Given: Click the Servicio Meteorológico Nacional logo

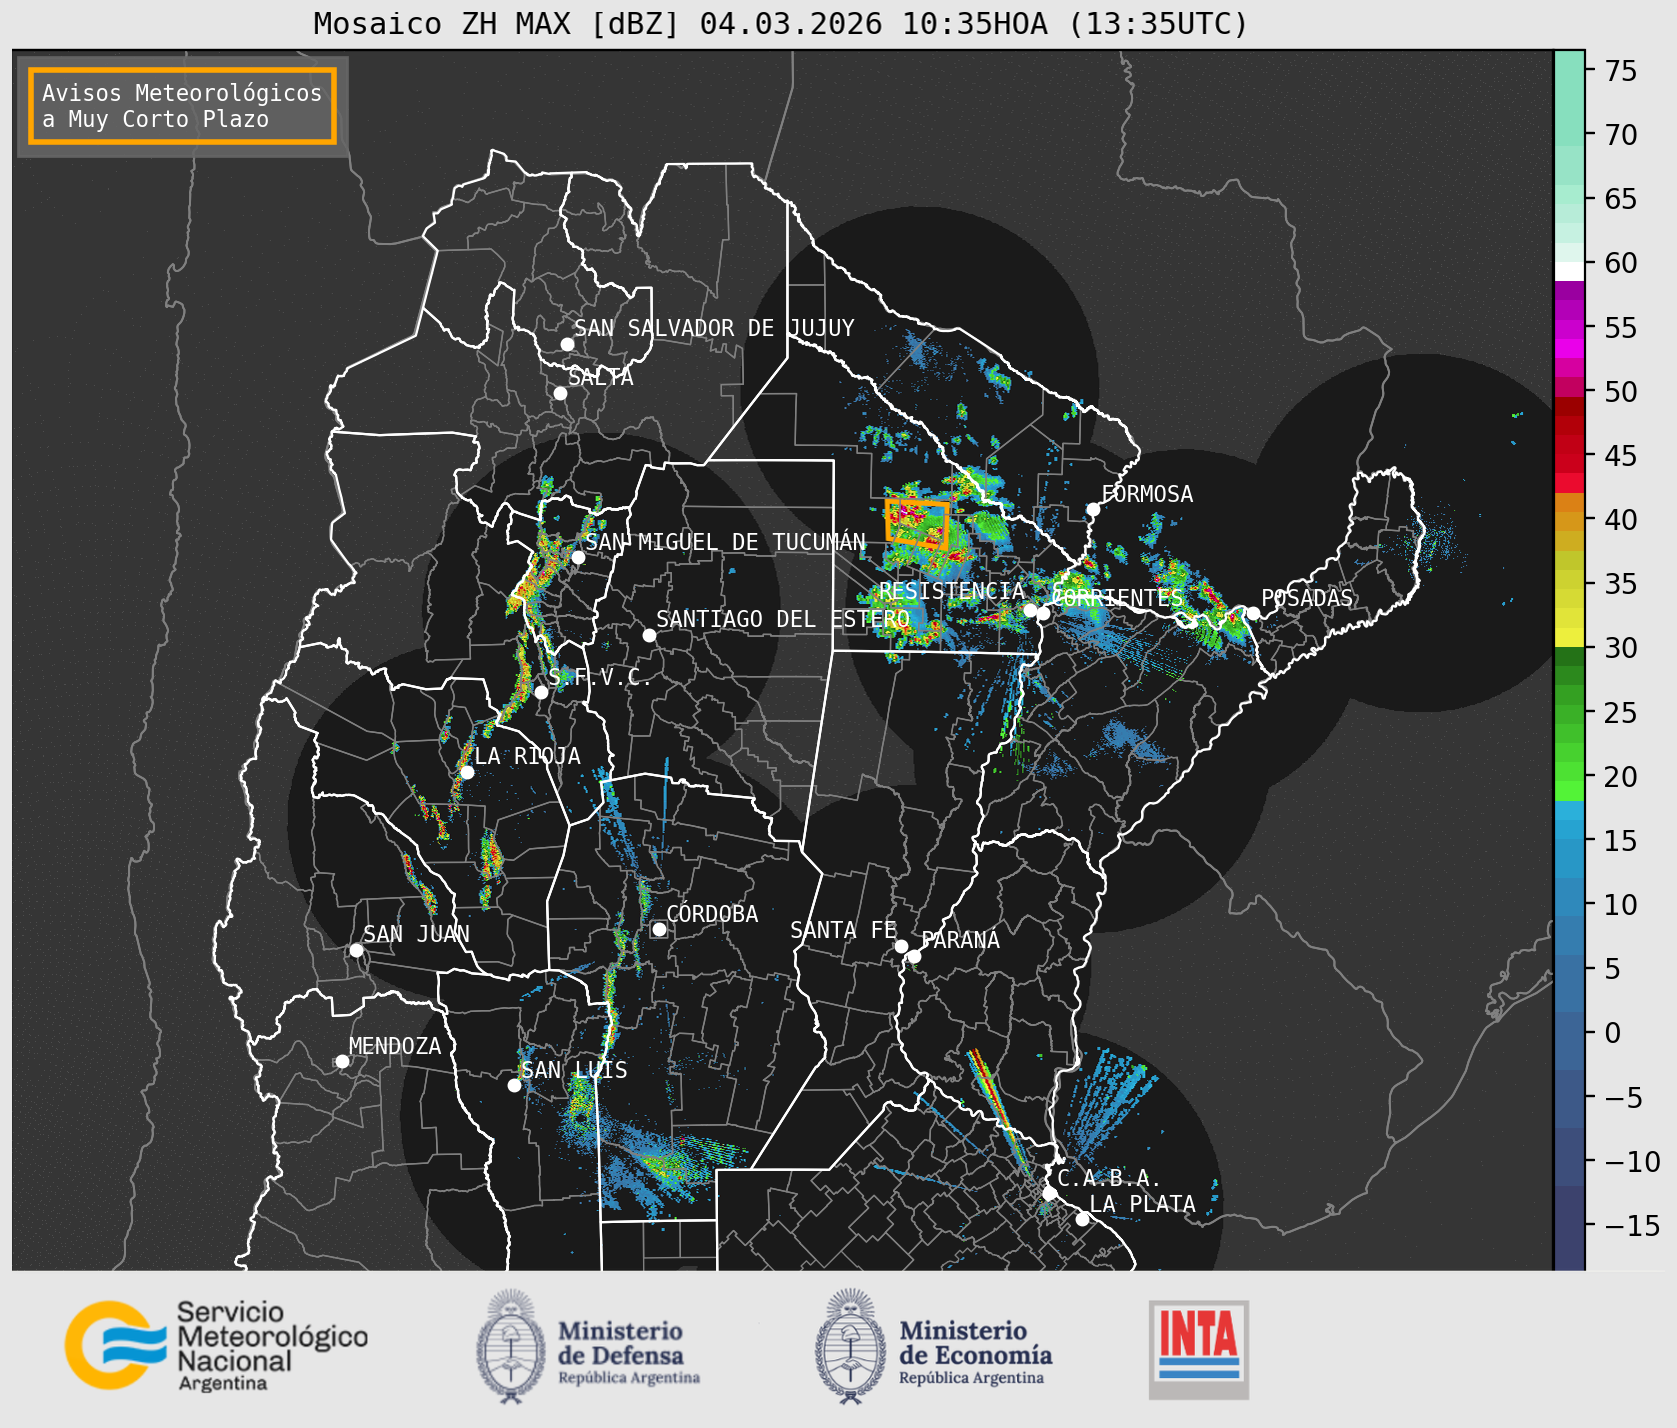Looking at the screenshot, I should (x=216, y=1345).
